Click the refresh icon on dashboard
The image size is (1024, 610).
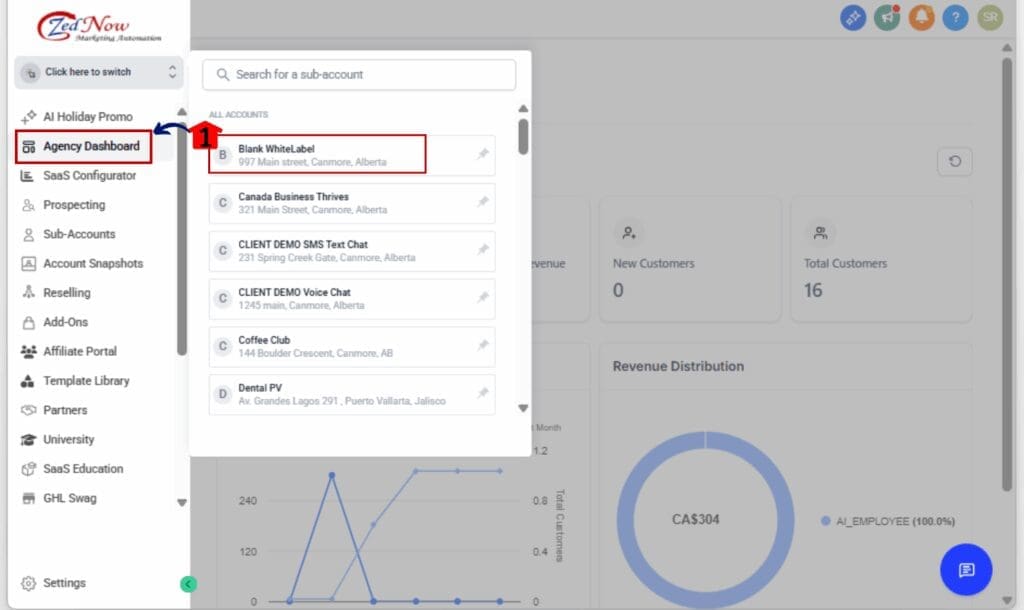954,161
